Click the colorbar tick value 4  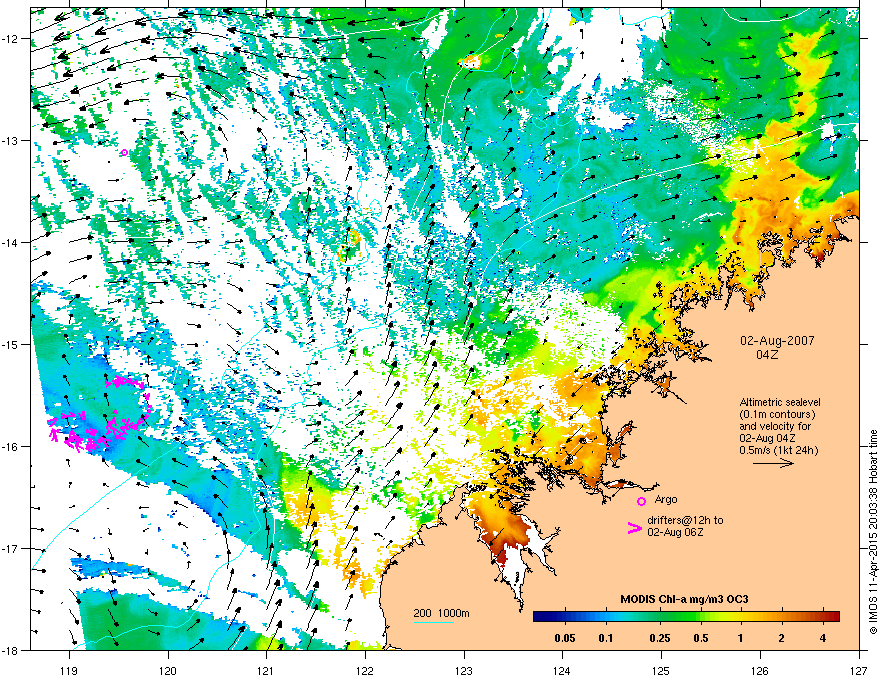[x=823, y=638]
